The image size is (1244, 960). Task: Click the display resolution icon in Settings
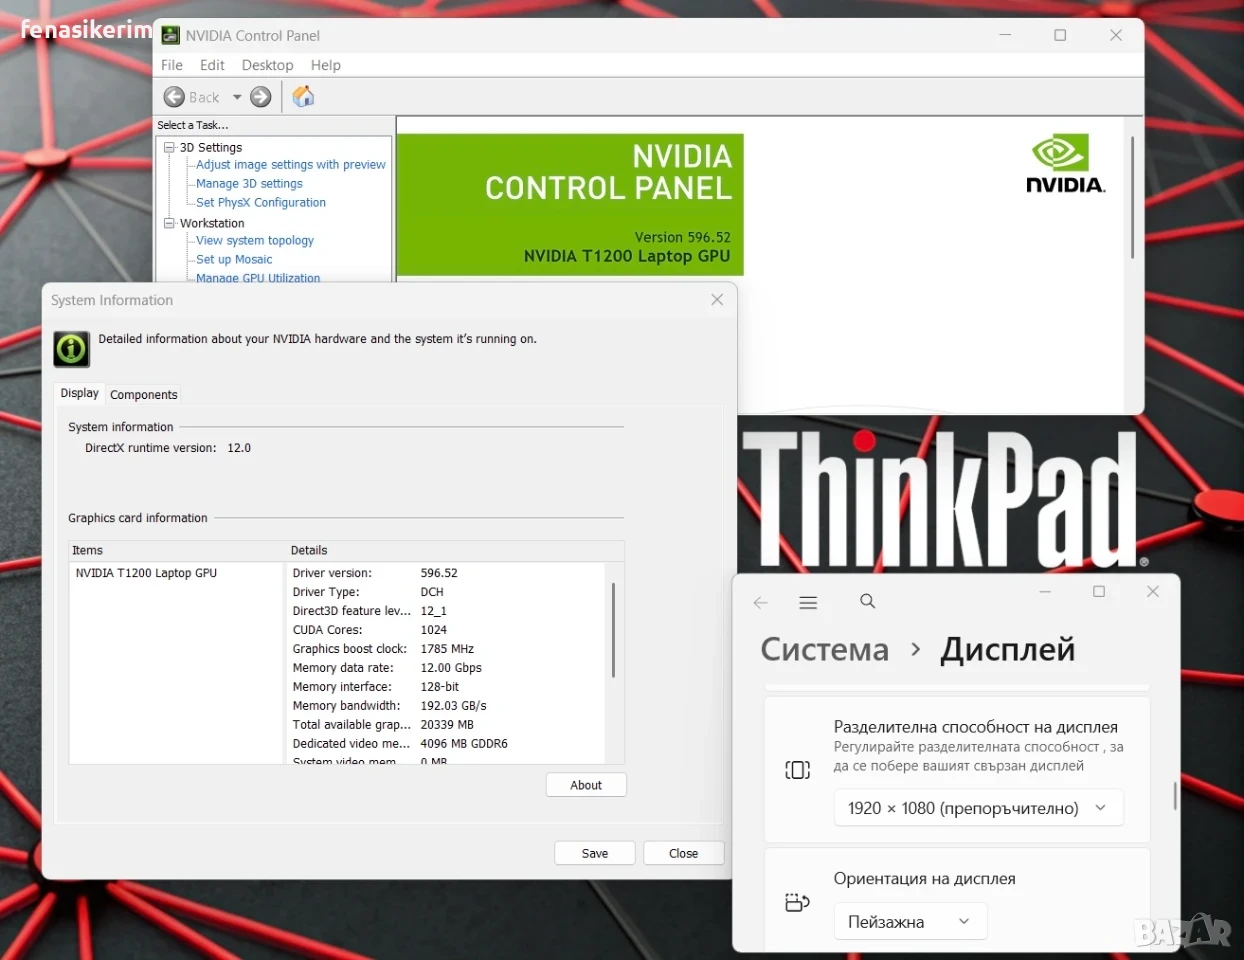pos(798,770)
